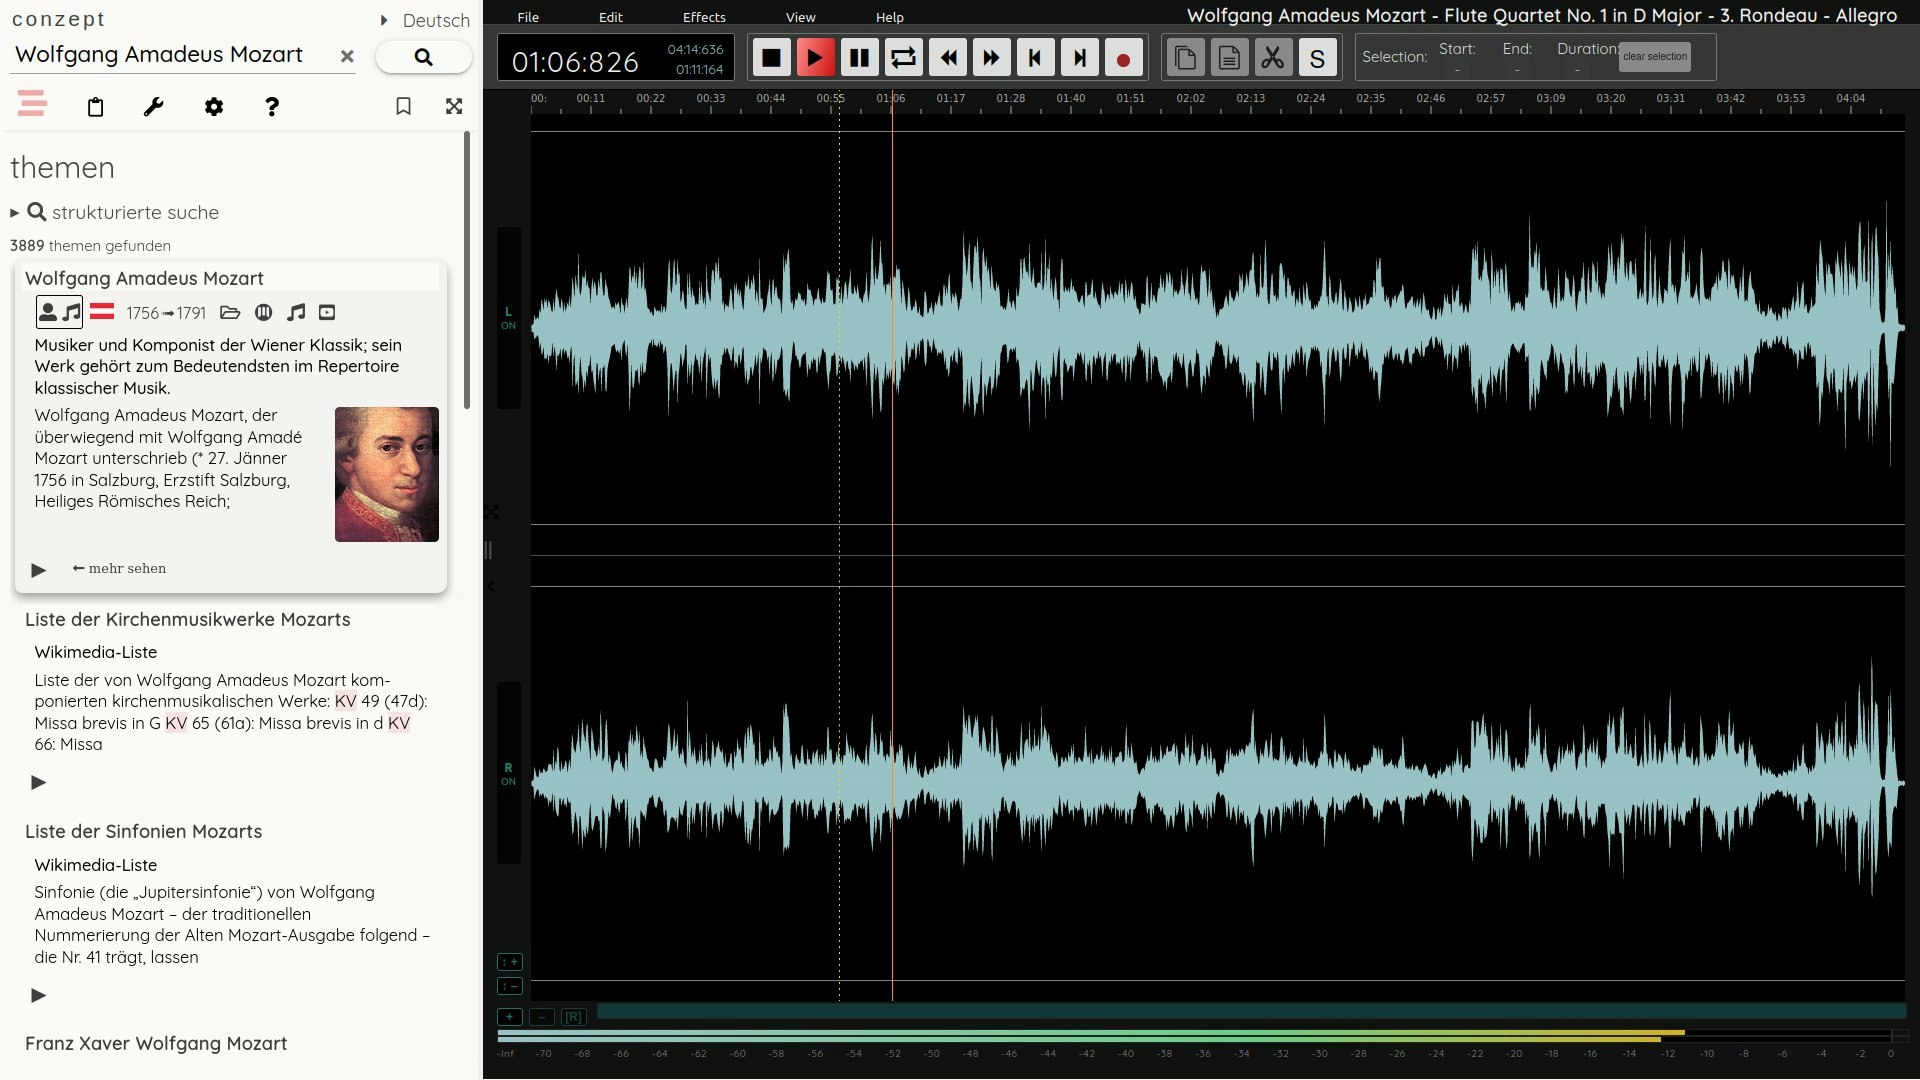Click the Austrian flag icon
The height and width of the screenshot is (1080, 1920).
pos(102,312)
